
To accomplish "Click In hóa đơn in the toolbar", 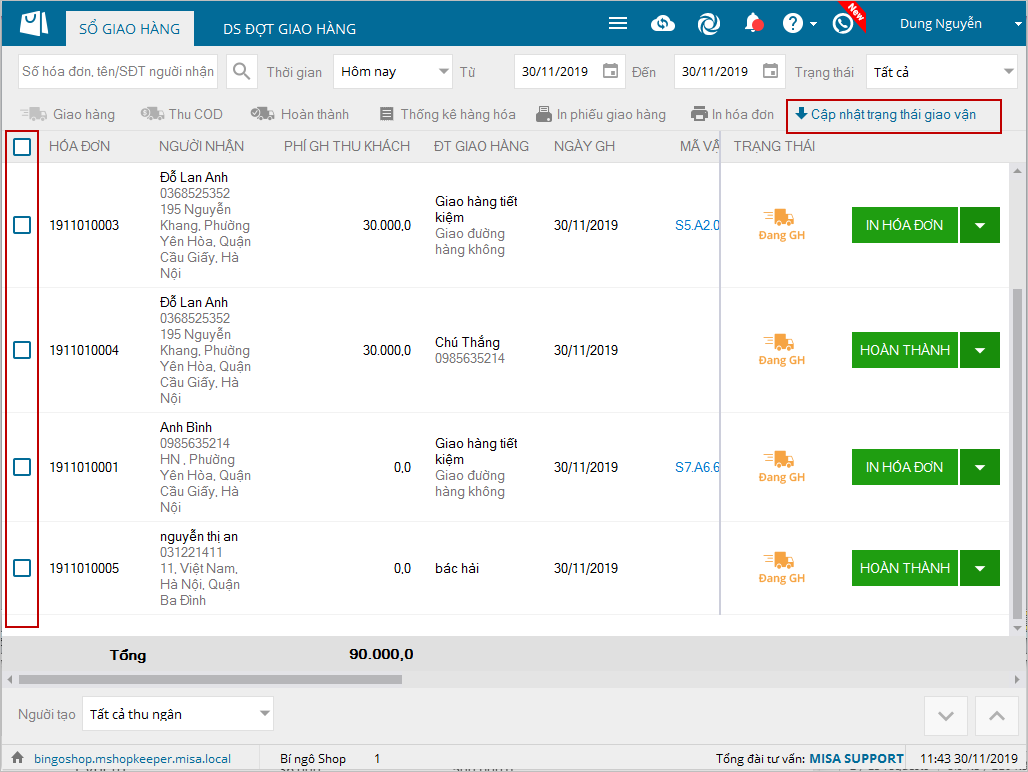I will click(732, 114).
